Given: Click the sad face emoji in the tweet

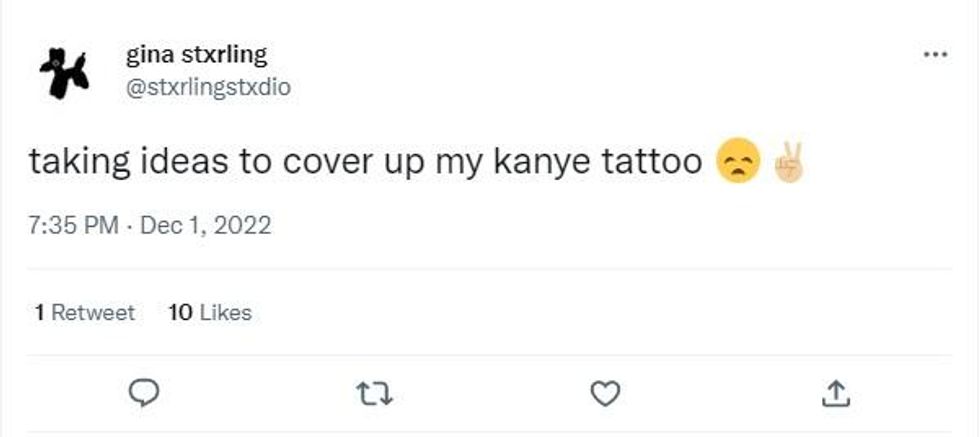Looking at the screenshot, I should (738, 163).
